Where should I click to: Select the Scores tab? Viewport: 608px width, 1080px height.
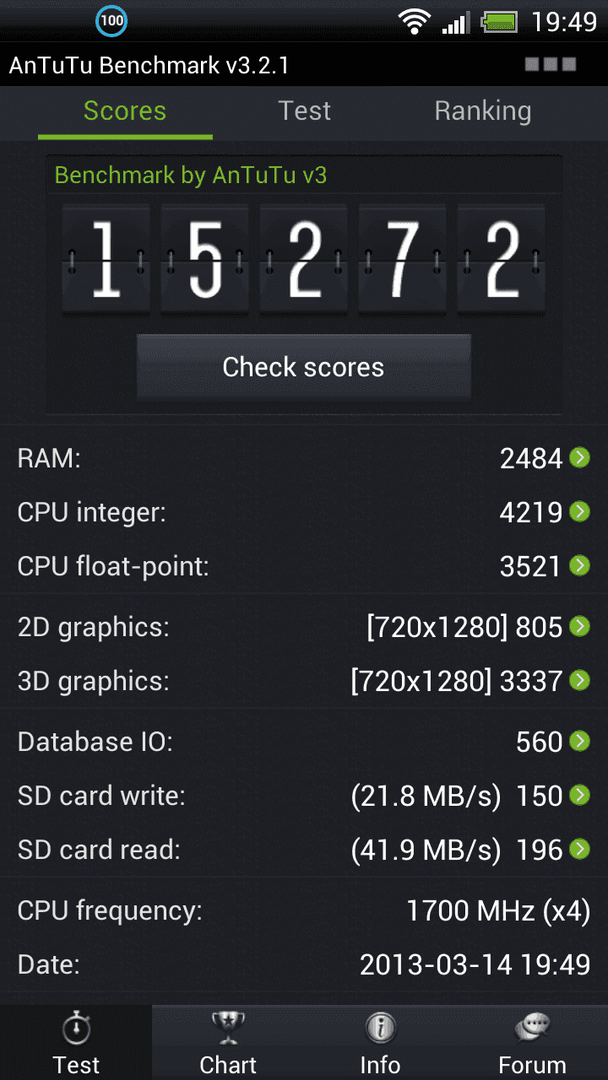(125, 111)
